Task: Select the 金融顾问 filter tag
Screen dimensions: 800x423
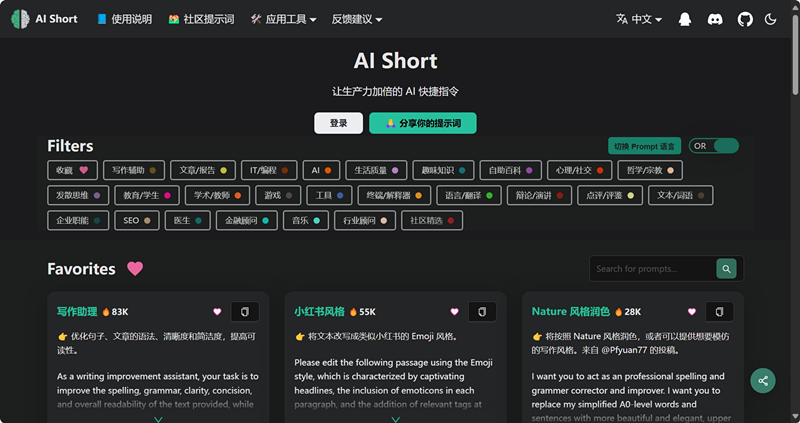Action: pyautogui.click(x=247, y=220)
